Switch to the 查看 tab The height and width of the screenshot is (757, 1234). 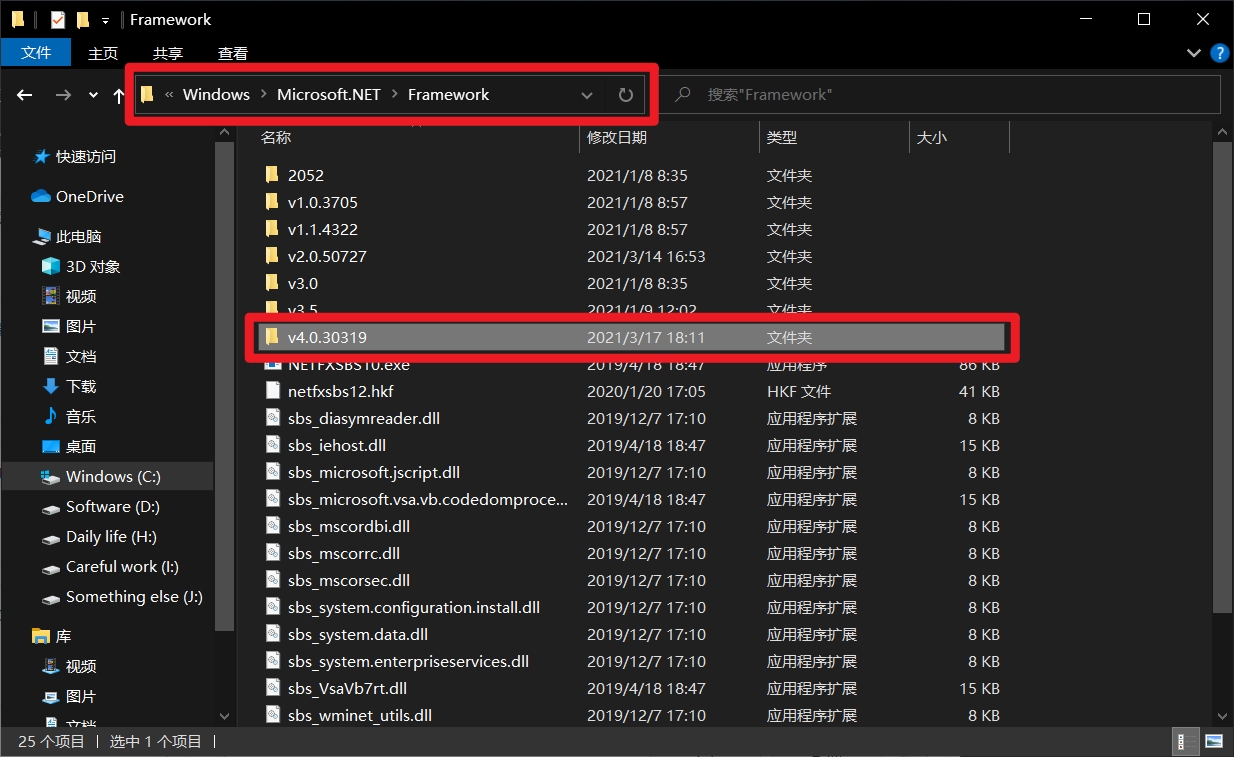click(x=233, y=53)
